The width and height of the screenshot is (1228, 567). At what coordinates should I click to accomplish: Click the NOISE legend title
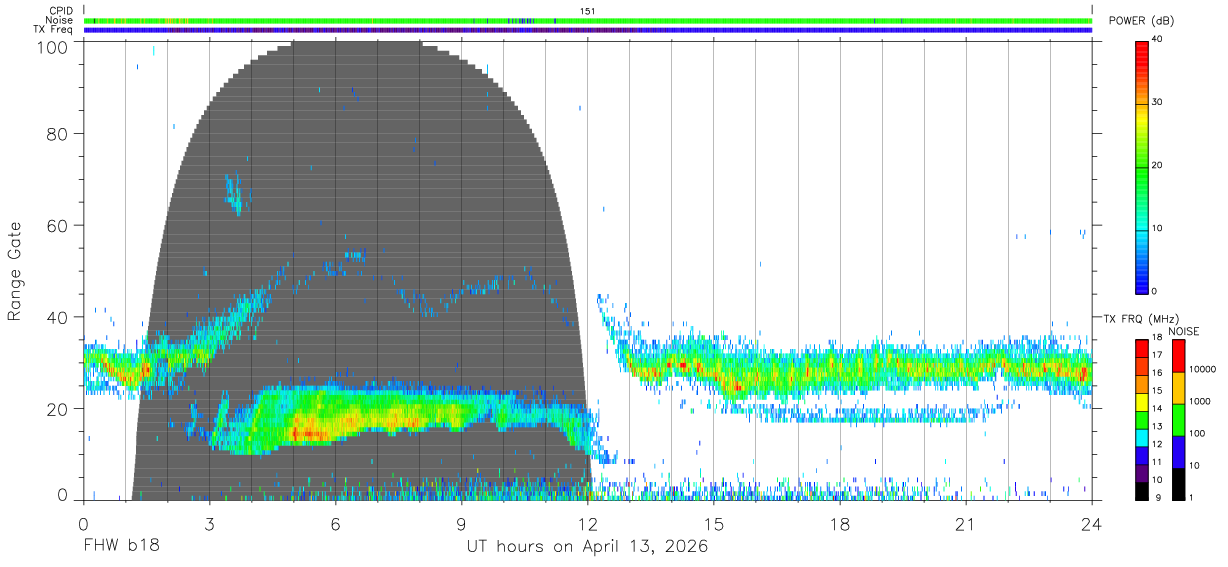1183,331
